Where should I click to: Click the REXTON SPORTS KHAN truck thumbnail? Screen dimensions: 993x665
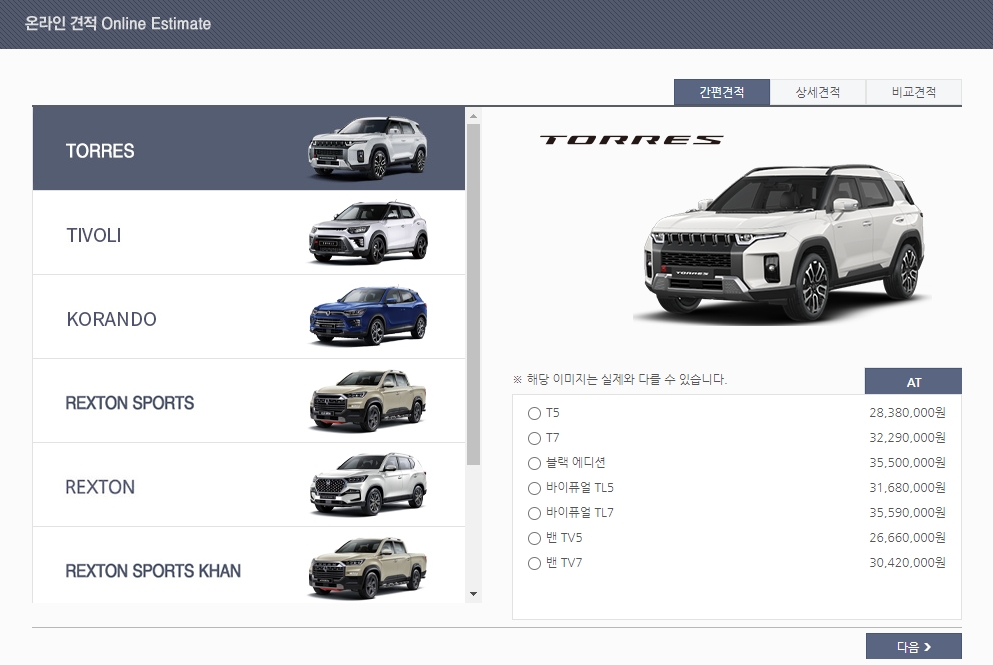pos(368,568)
